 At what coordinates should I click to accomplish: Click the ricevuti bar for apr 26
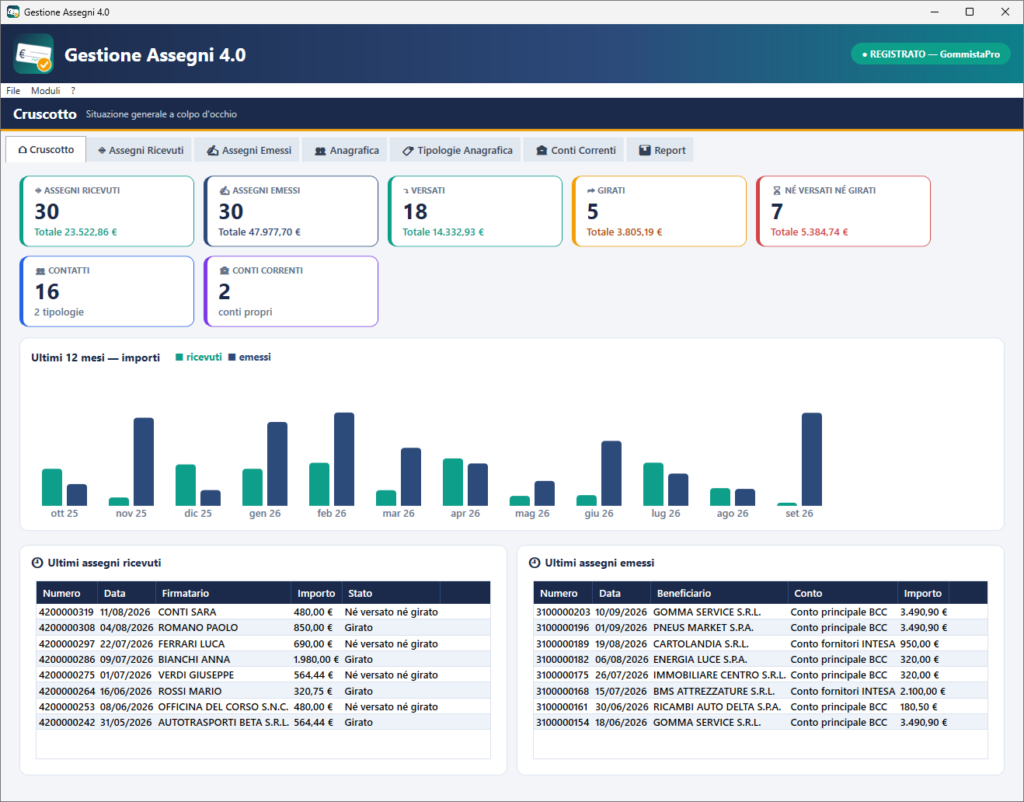point(453,482)
